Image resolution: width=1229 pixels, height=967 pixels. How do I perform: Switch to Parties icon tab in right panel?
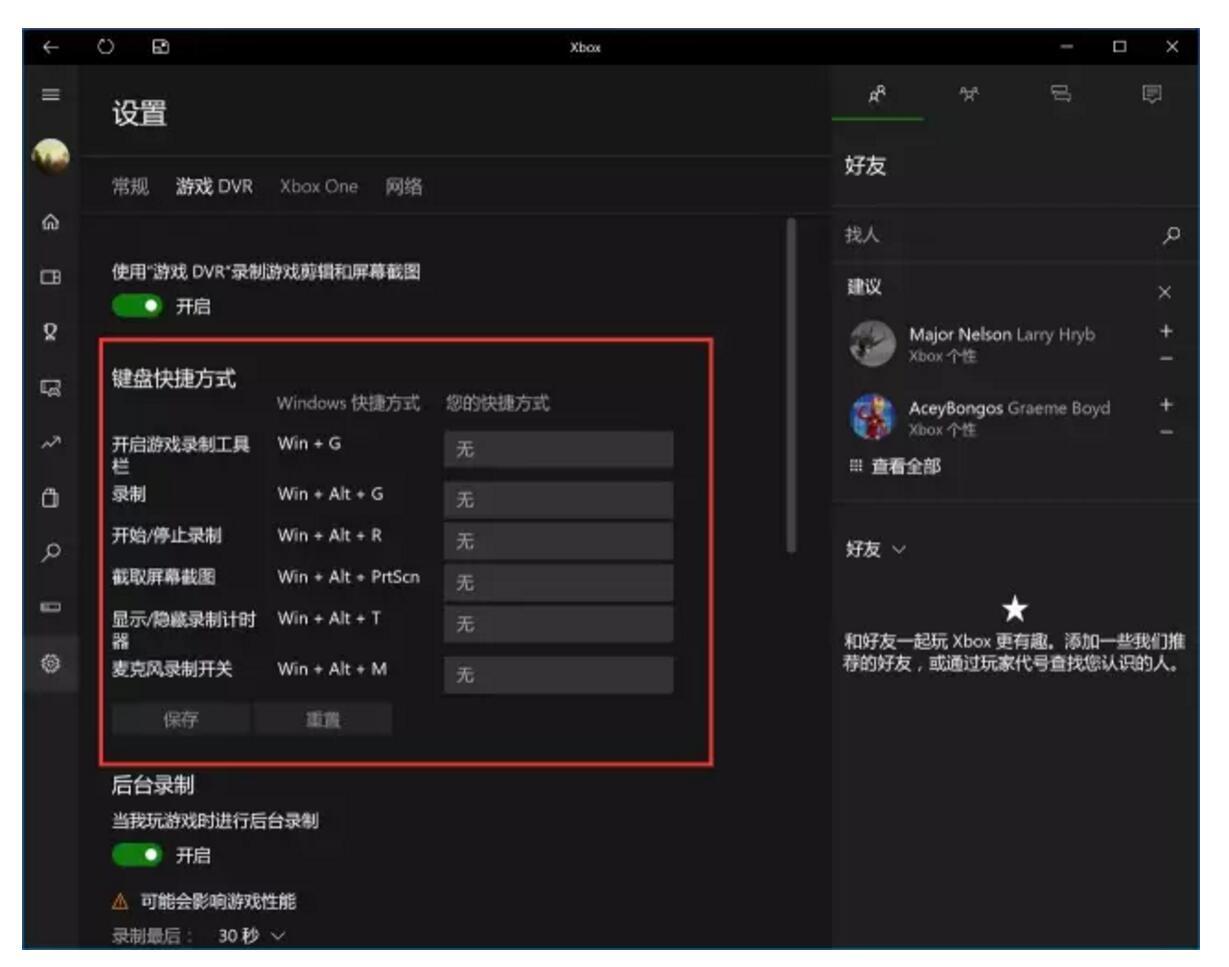click(x=969, y=95)
